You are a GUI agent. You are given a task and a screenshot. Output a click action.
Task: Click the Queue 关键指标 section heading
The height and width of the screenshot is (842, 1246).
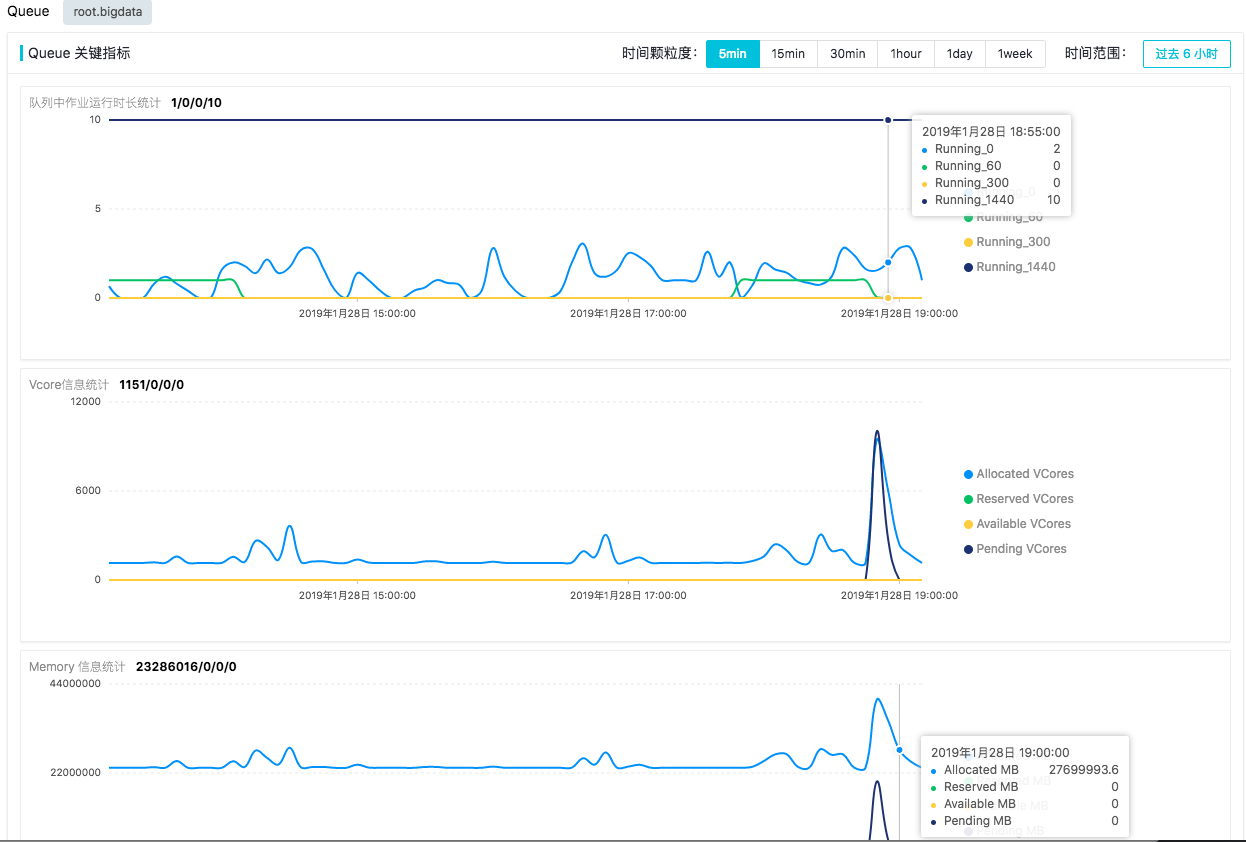(x=79, y=53)
